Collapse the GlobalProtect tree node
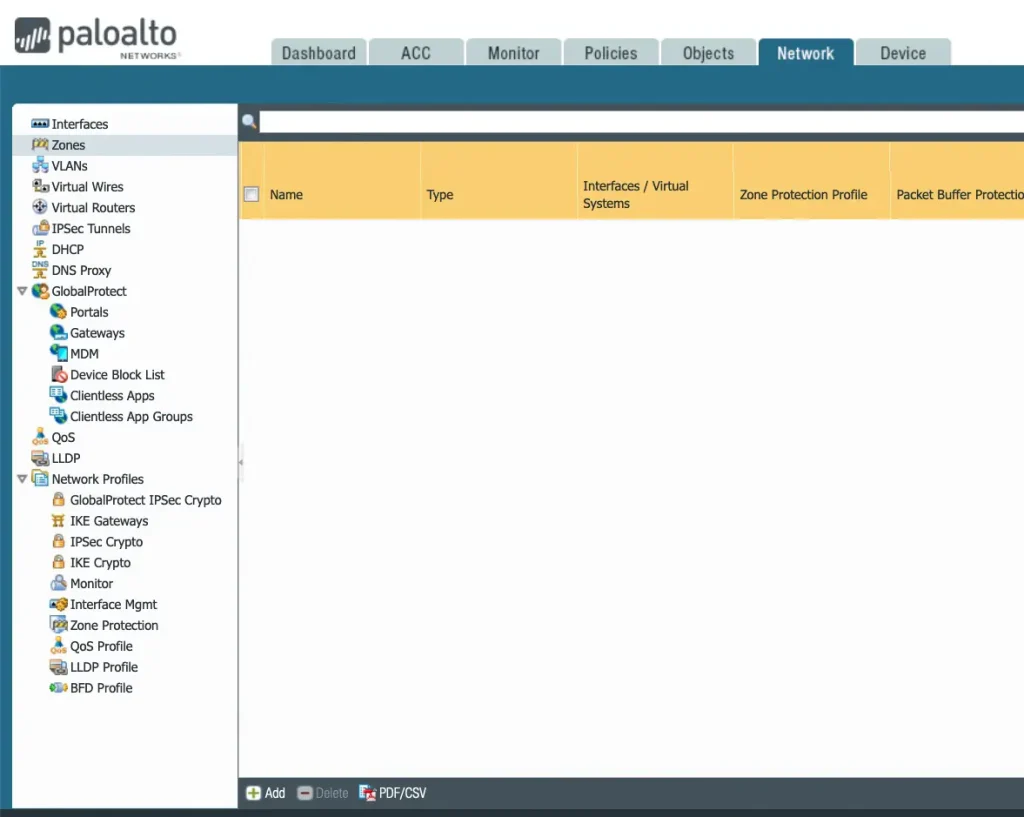The image size is (1024, 817). (22, 292)
